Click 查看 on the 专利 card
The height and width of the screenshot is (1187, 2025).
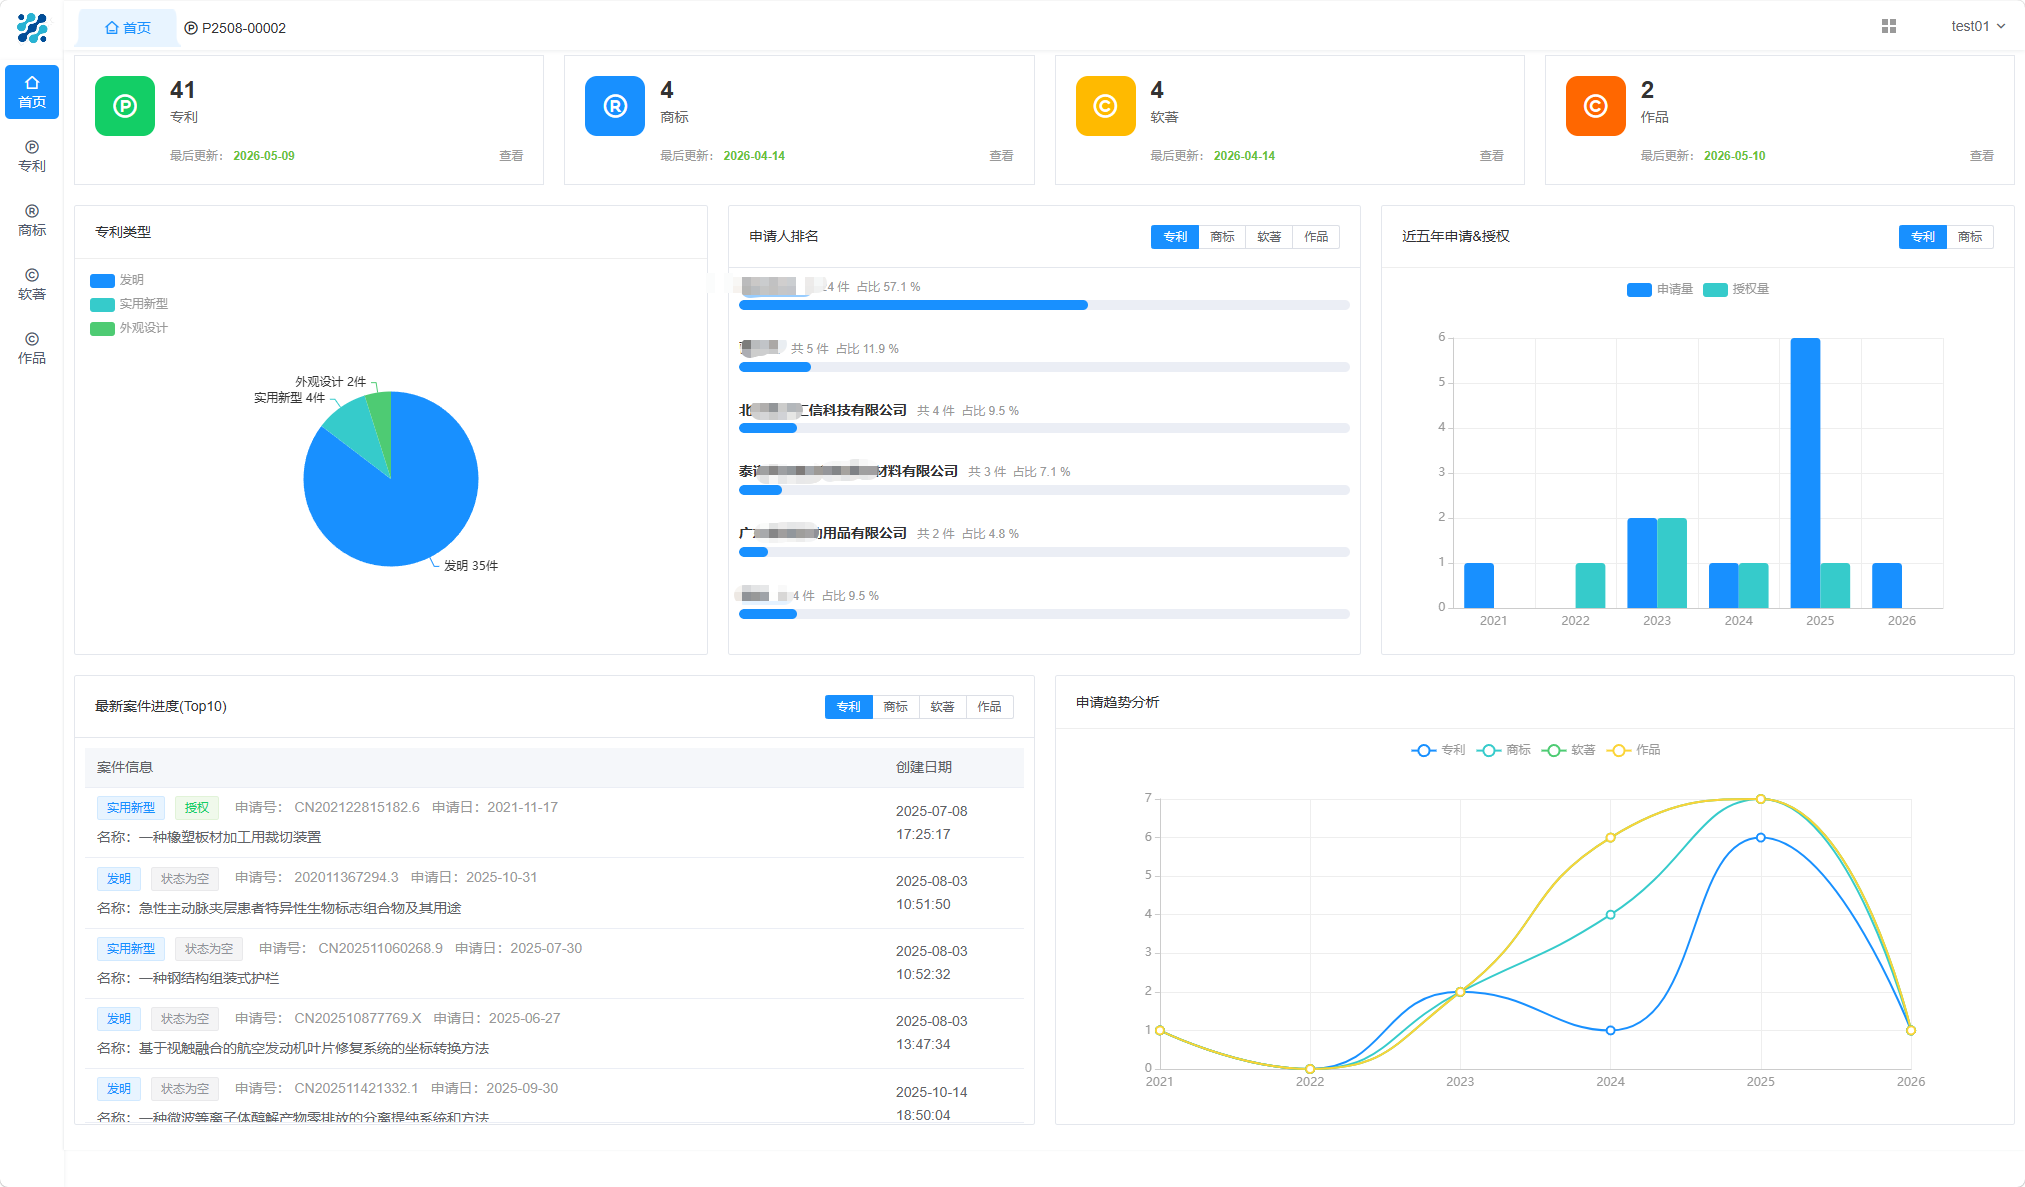(511, 156)
